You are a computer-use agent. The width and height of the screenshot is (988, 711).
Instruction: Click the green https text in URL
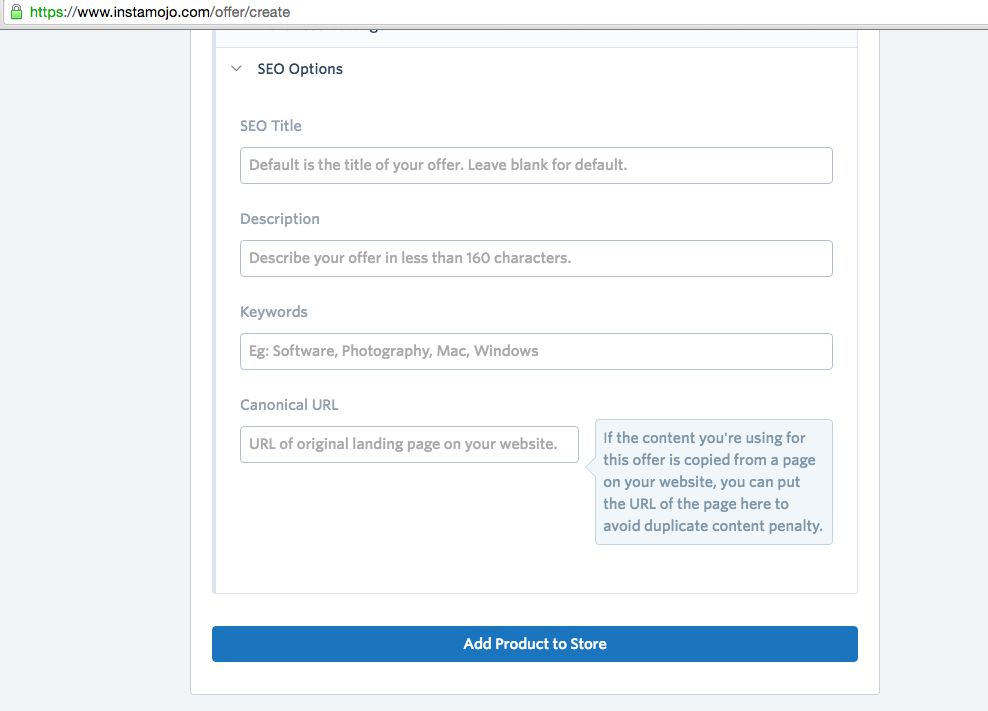tap(48, 12)
